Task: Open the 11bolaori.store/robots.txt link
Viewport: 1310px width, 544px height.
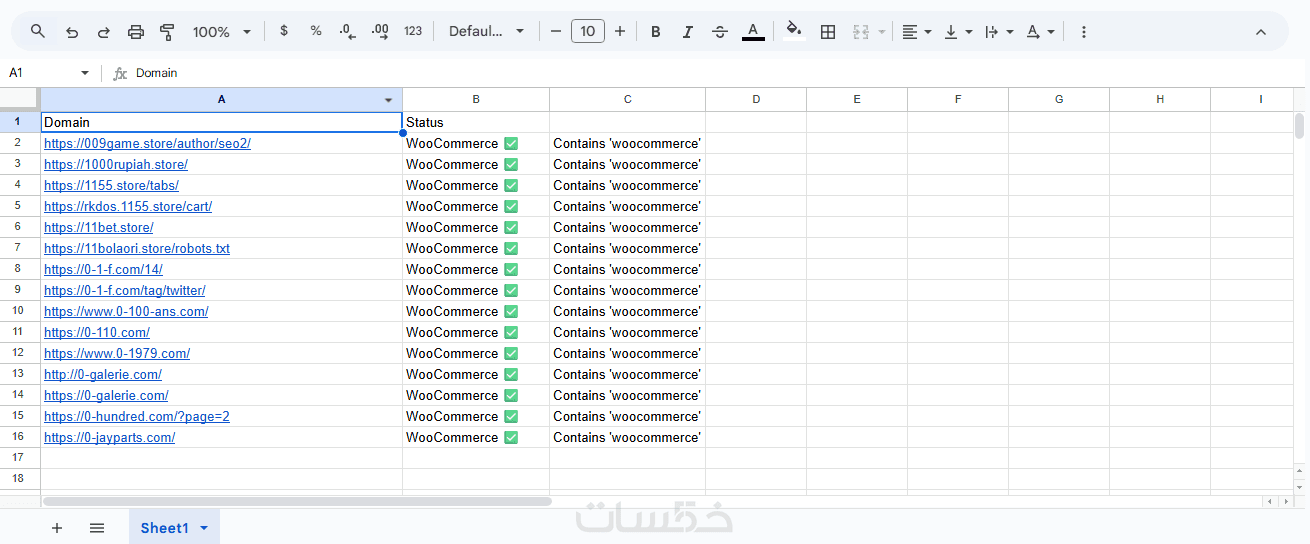Action: pyautogui.click(x=137, y=248)
